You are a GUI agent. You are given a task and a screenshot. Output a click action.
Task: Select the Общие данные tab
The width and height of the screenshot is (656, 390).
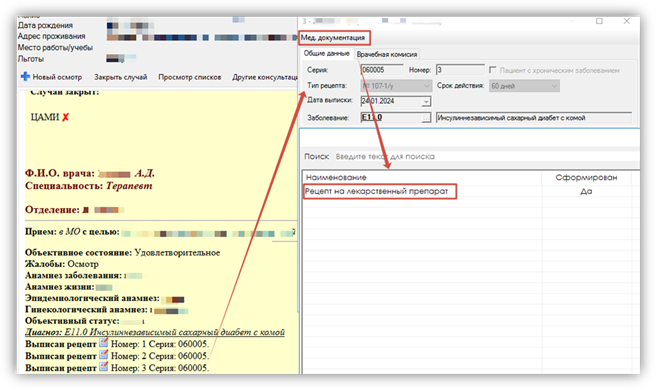pyautogui.click(x=327, y=54)
